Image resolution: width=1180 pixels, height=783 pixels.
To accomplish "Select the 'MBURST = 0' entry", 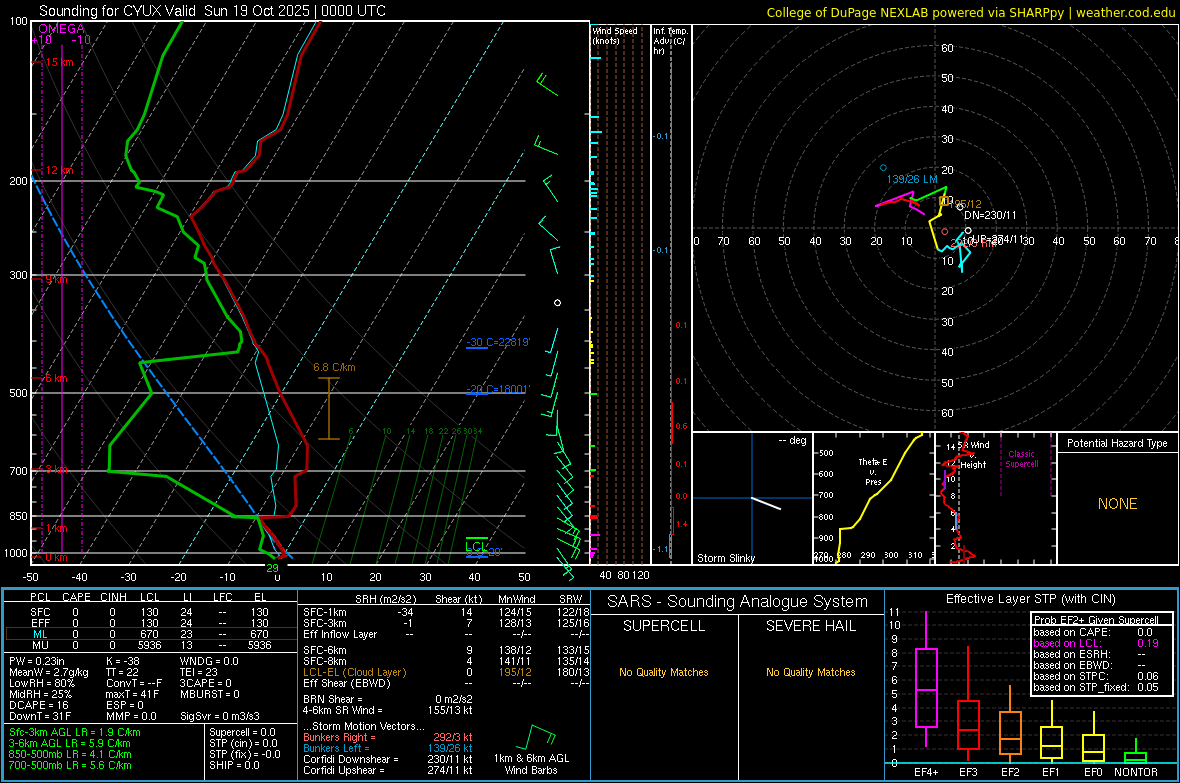I will (209, 694).
